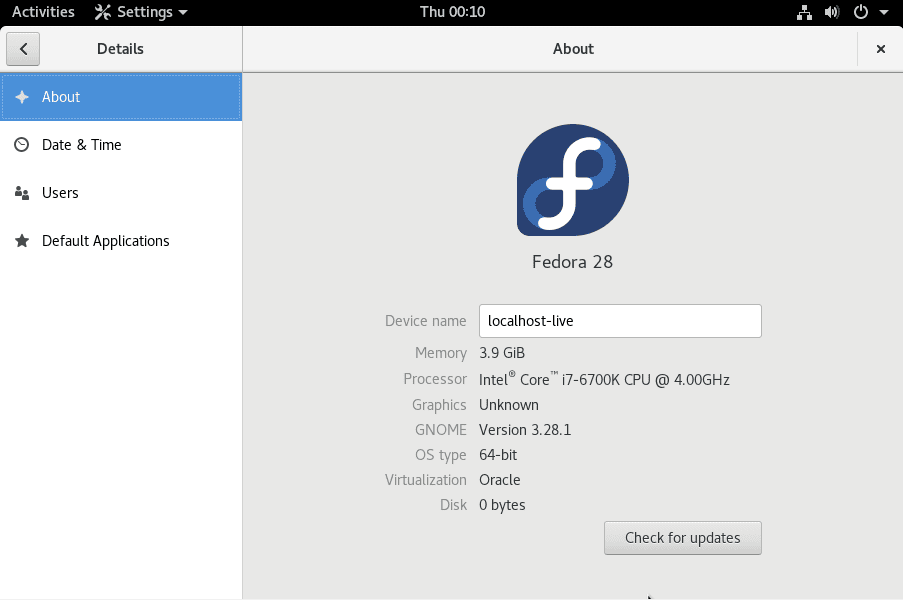Click the About header title

[573, 49]
